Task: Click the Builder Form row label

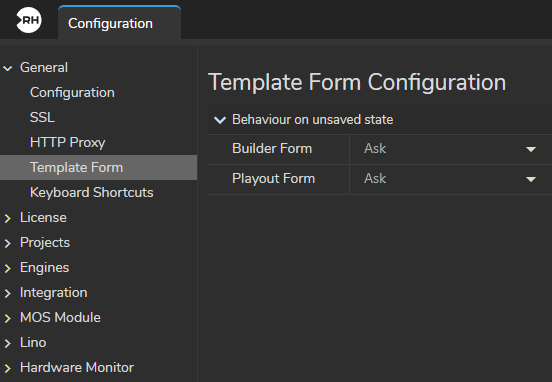Action: point(272,149)
